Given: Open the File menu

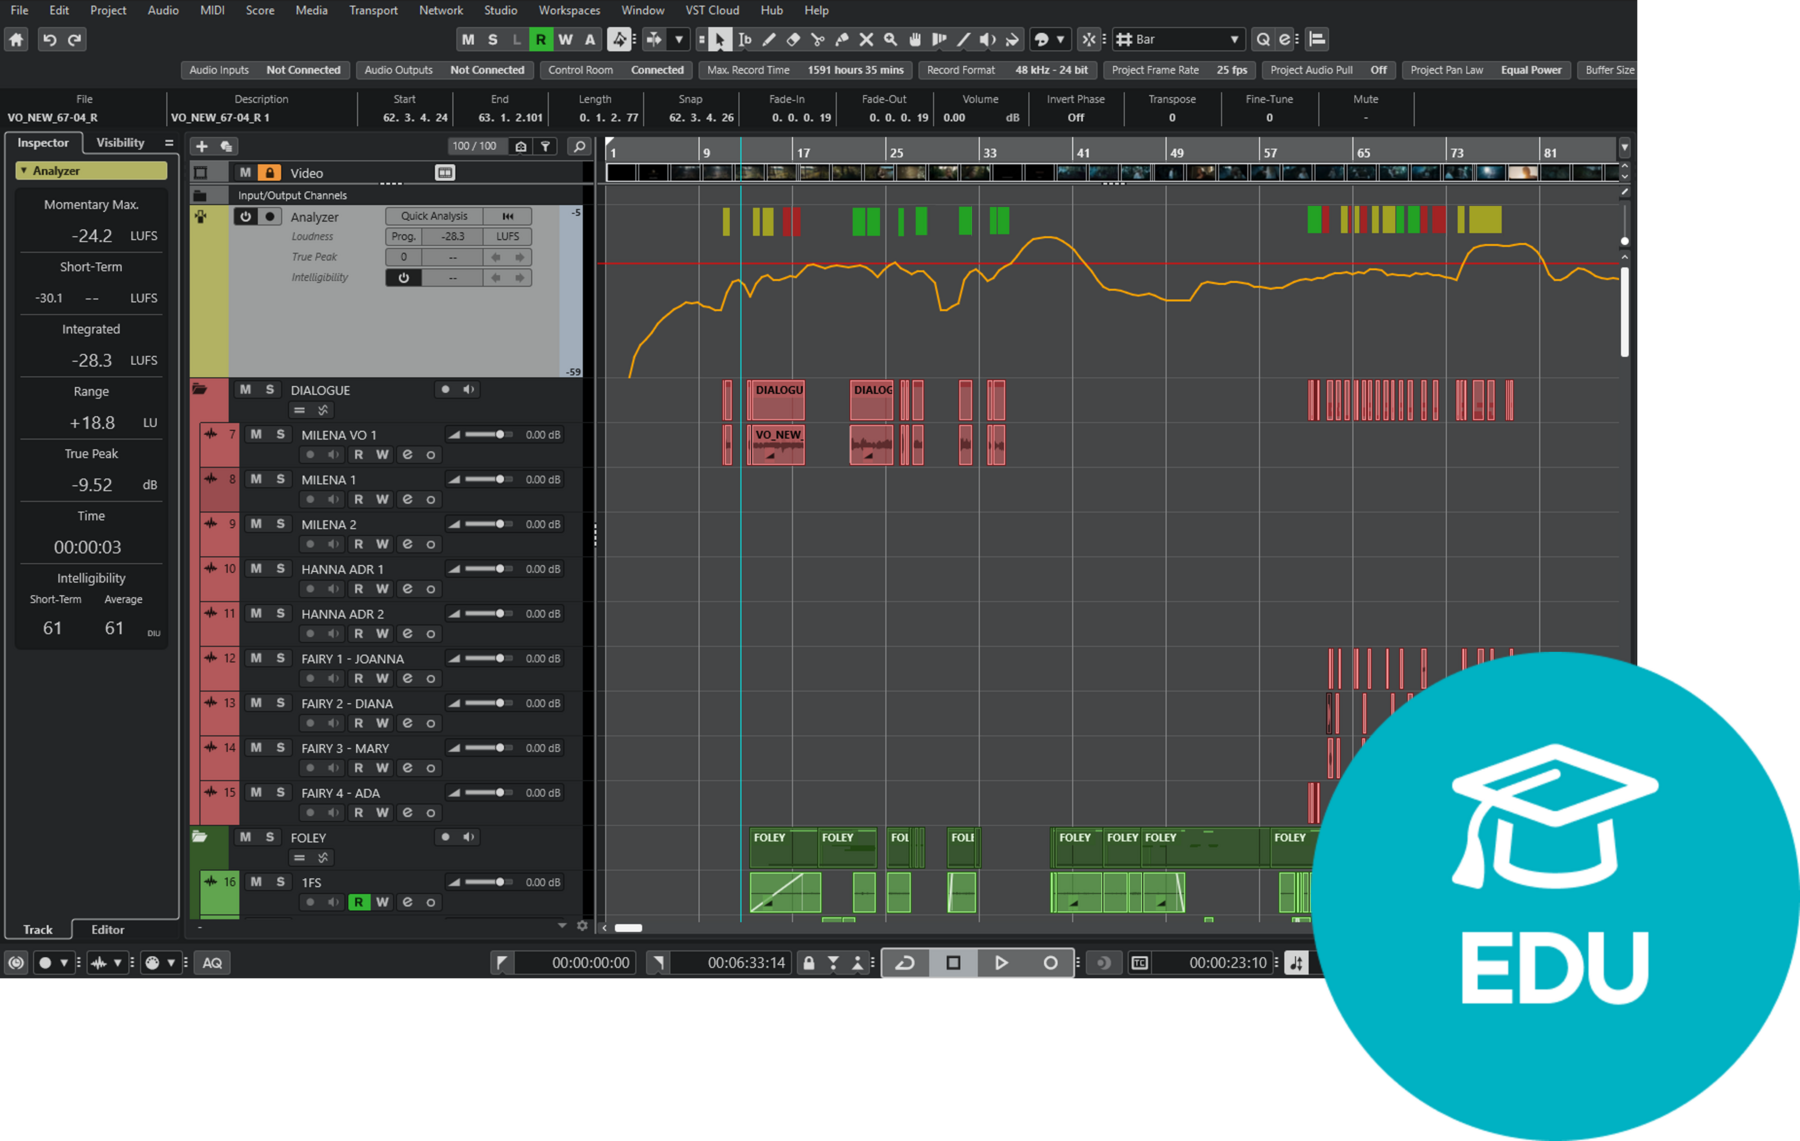Looking at the screenshot, I should (x=19, y=10).
